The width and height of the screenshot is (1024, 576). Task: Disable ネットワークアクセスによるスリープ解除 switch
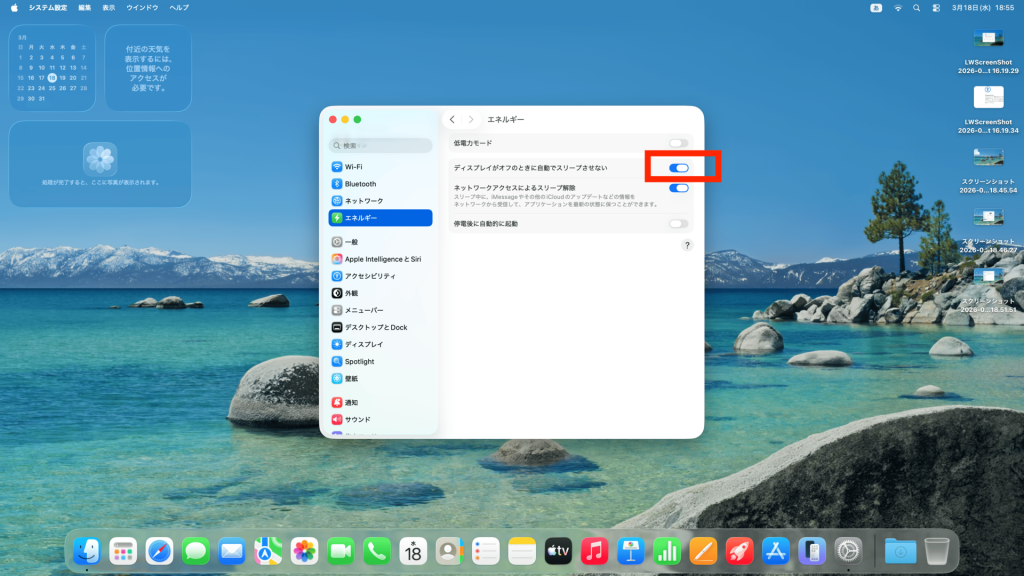pyautogui.click(x=679, y=188)
